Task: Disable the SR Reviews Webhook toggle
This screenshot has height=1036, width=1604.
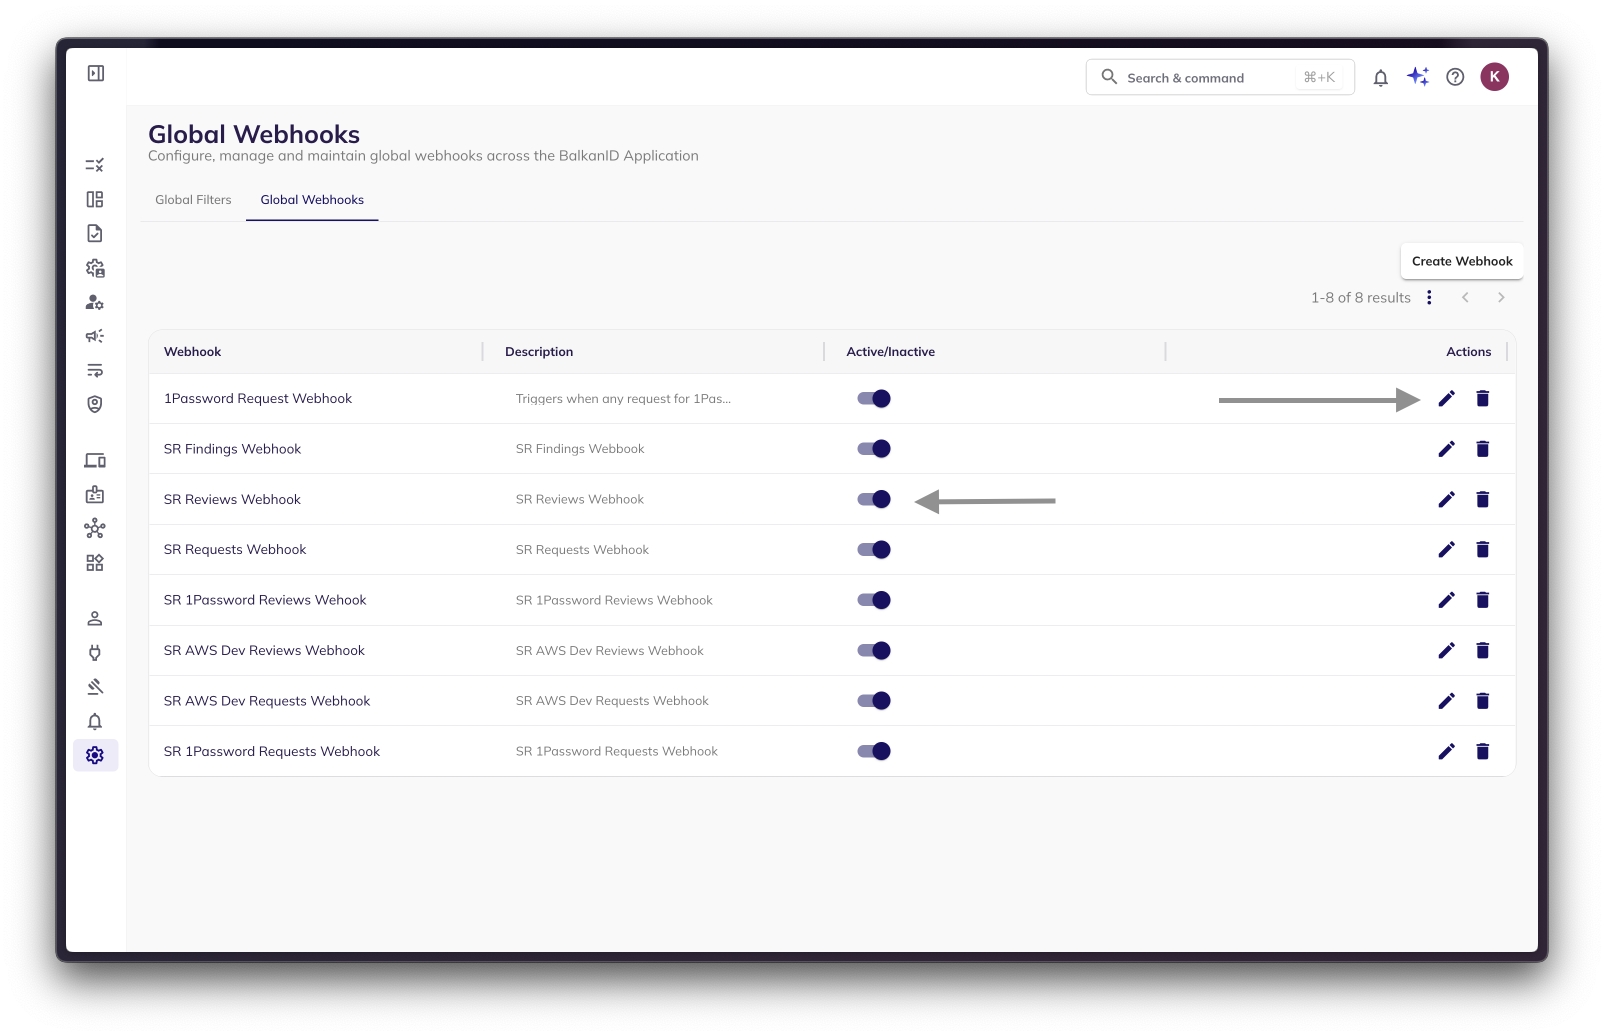Action: [874, 499]
